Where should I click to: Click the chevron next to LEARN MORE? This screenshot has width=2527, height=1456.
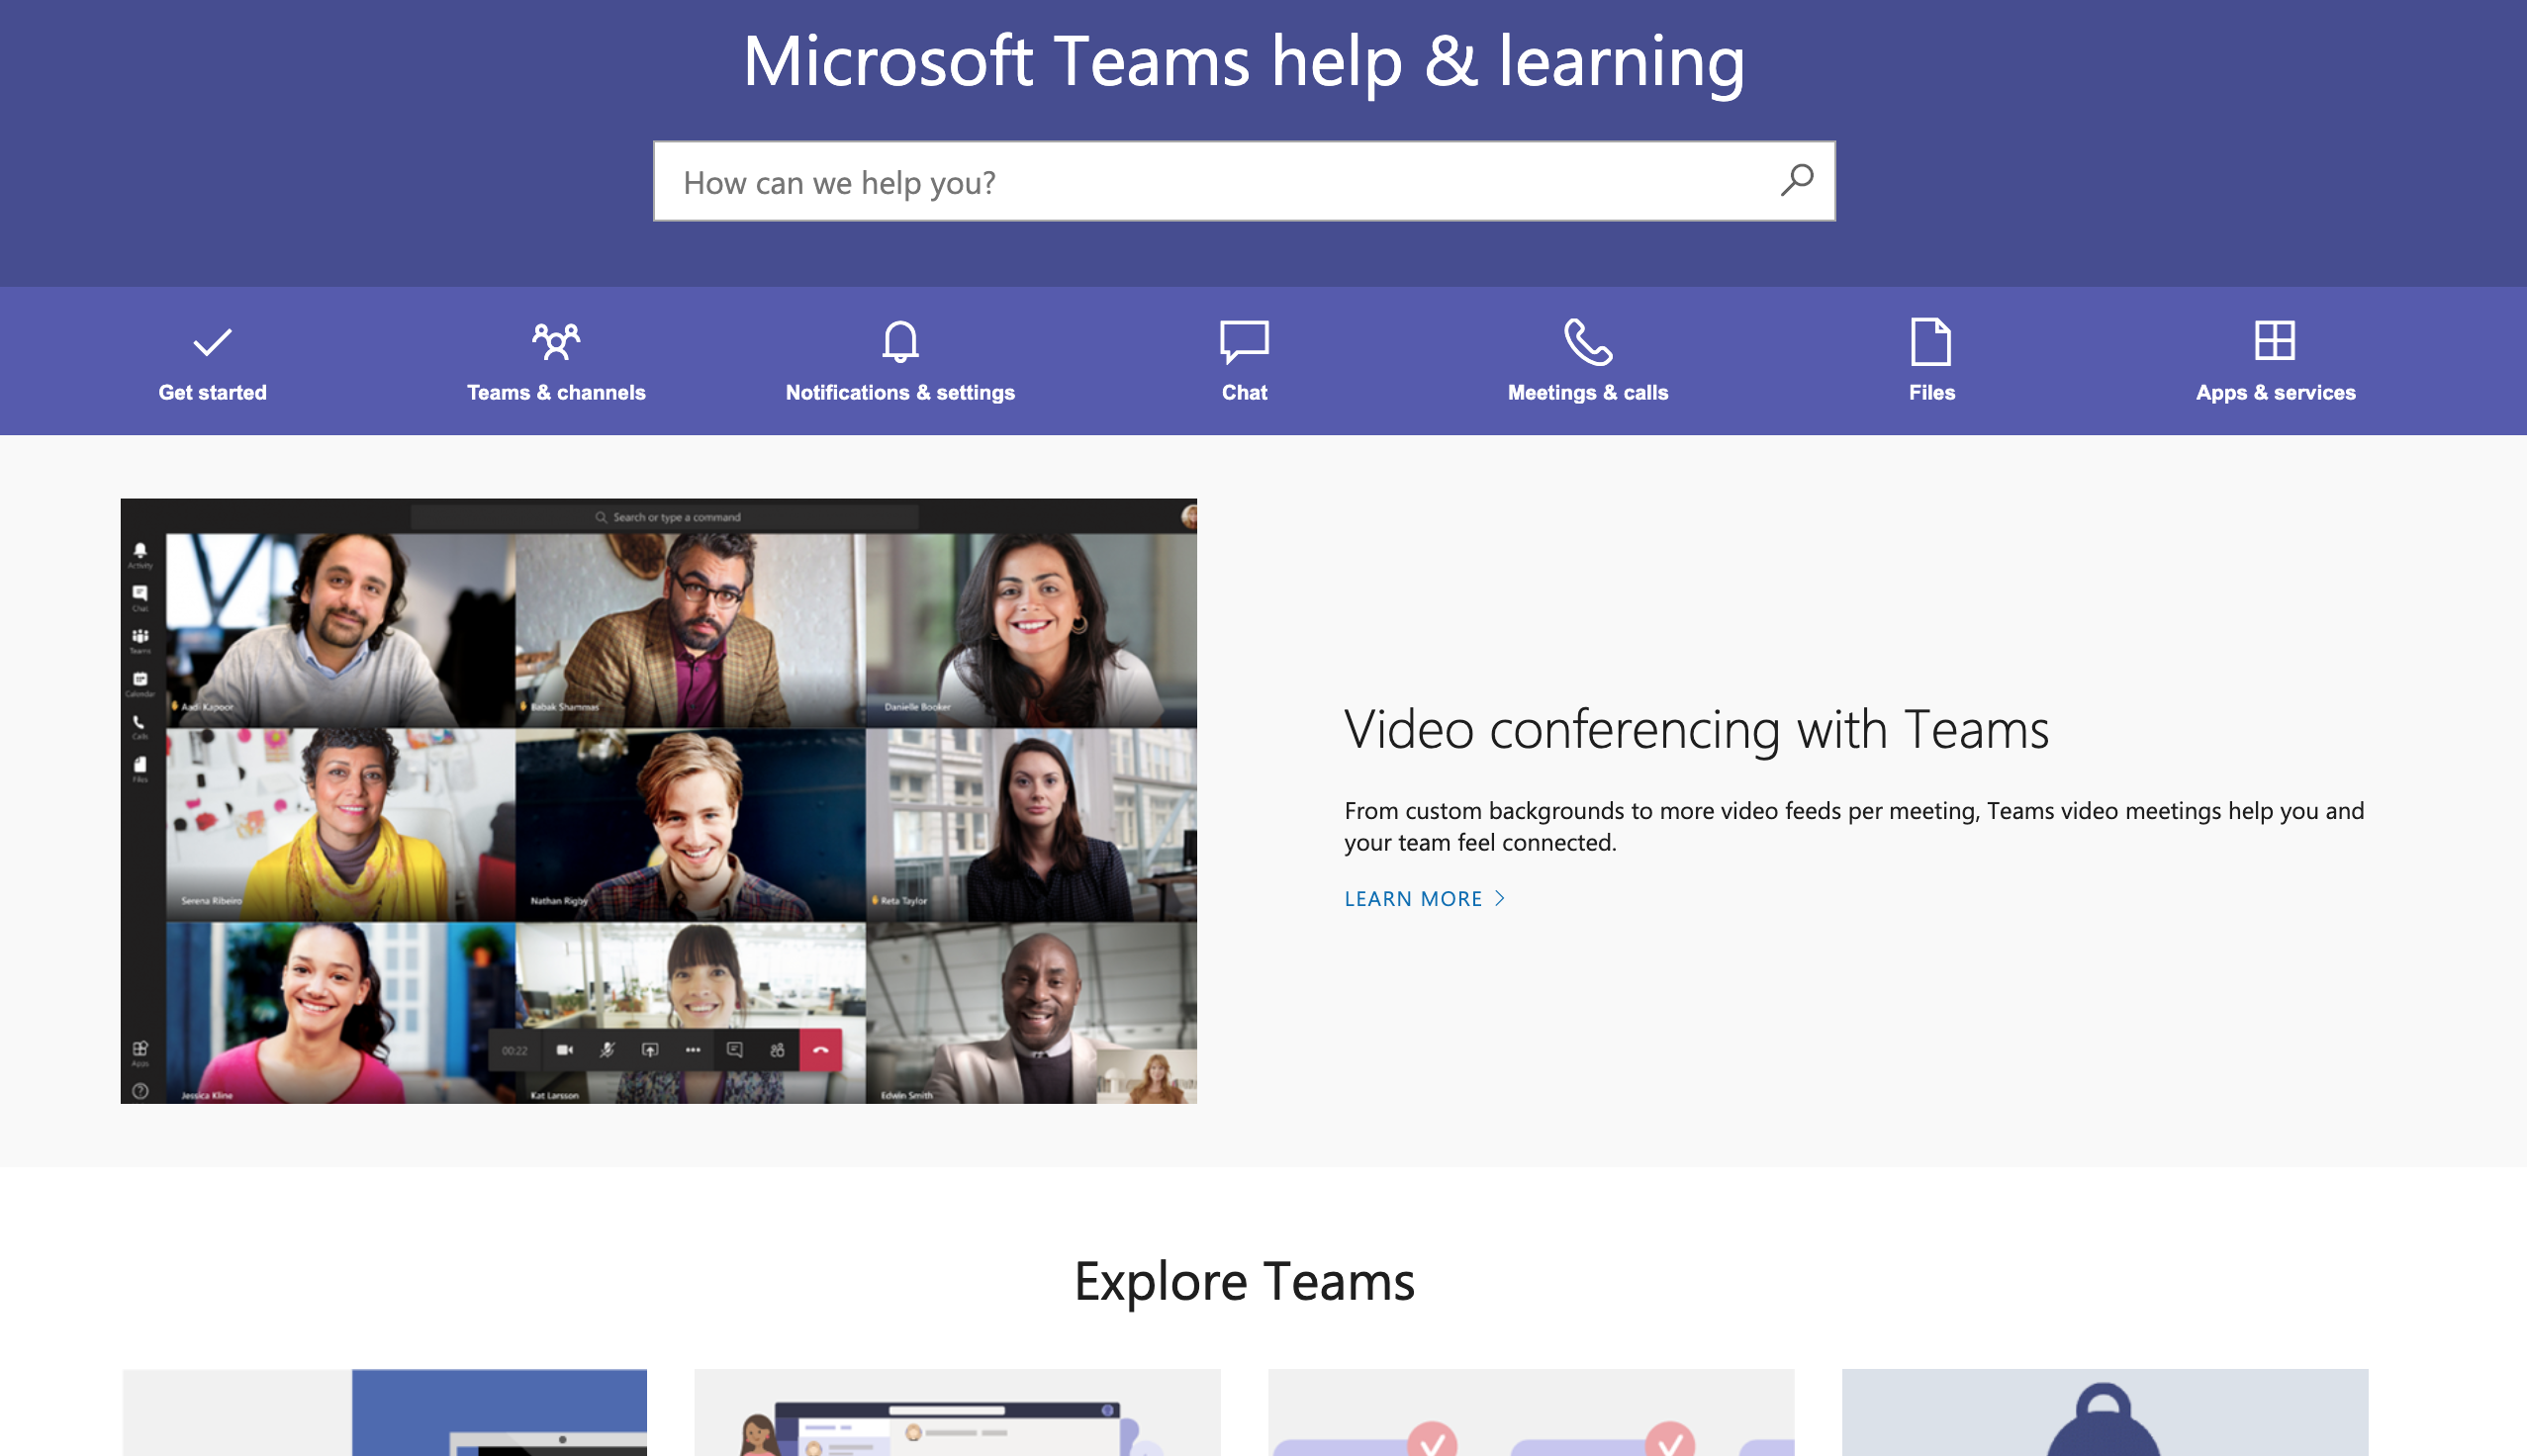point(1499,898)
